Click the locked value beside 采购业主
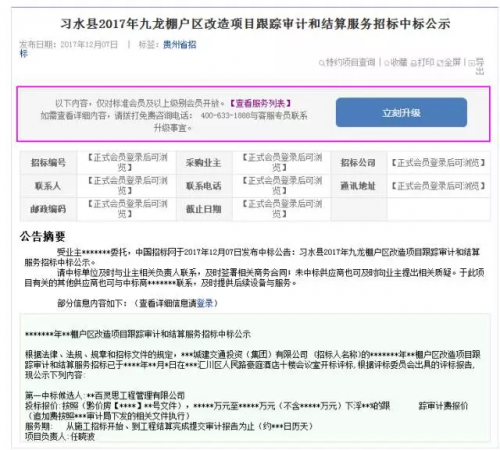This screenshot has width=500, height=450. click(x=282, y=162)
